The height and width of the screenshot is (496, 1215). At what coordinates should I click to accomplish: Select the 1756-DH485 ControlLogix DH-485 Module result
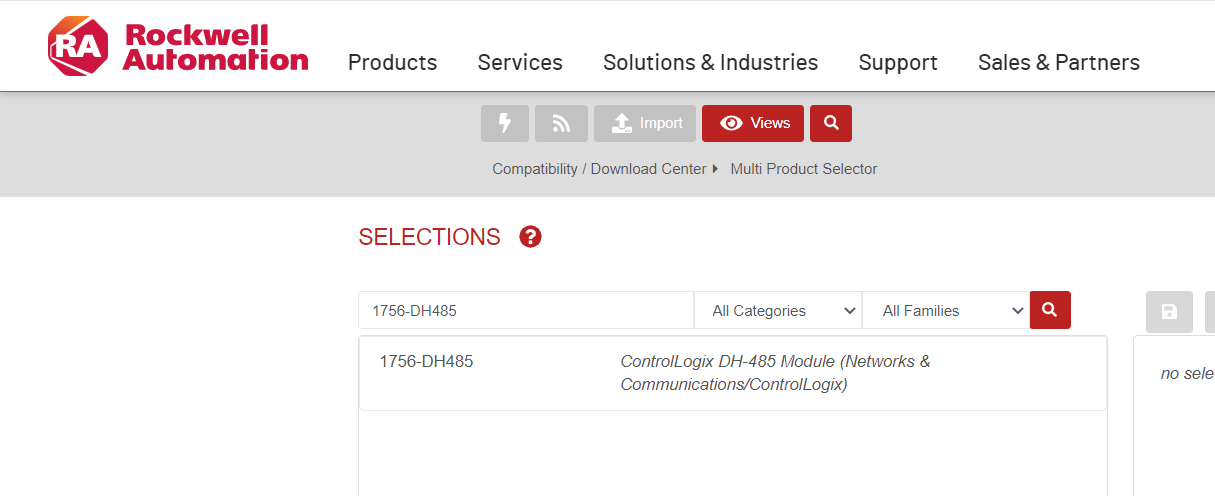click(732, 373)
